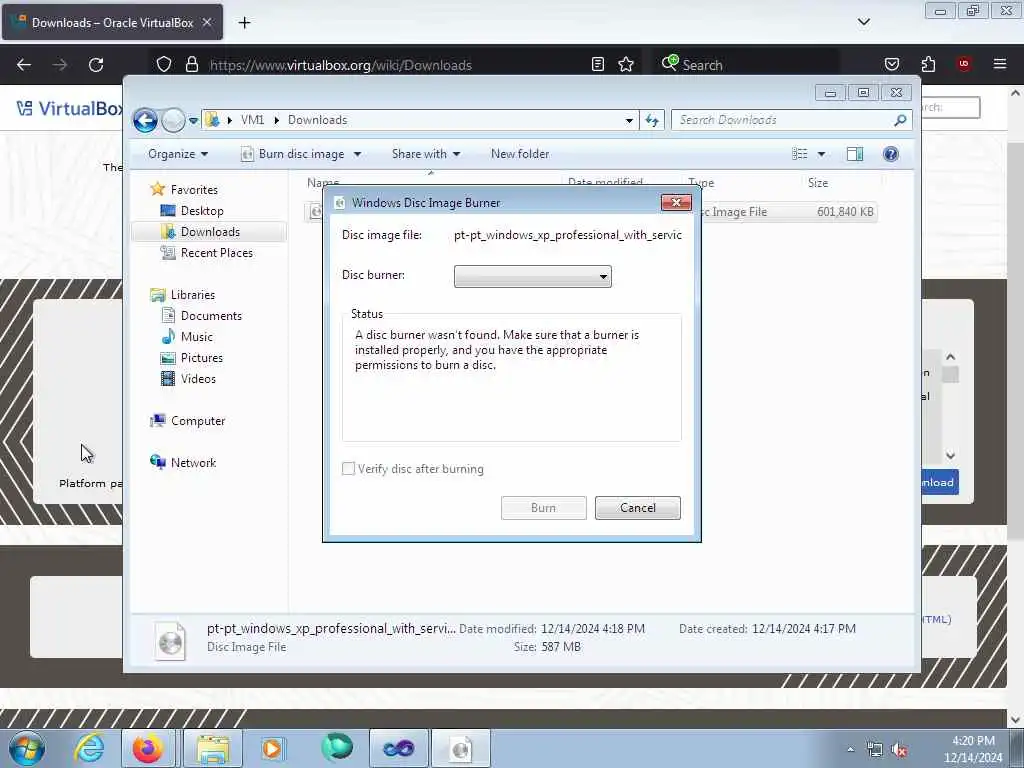Open Music library
This screenshot has height=768, width=1024.
click(x=197, y=337)
